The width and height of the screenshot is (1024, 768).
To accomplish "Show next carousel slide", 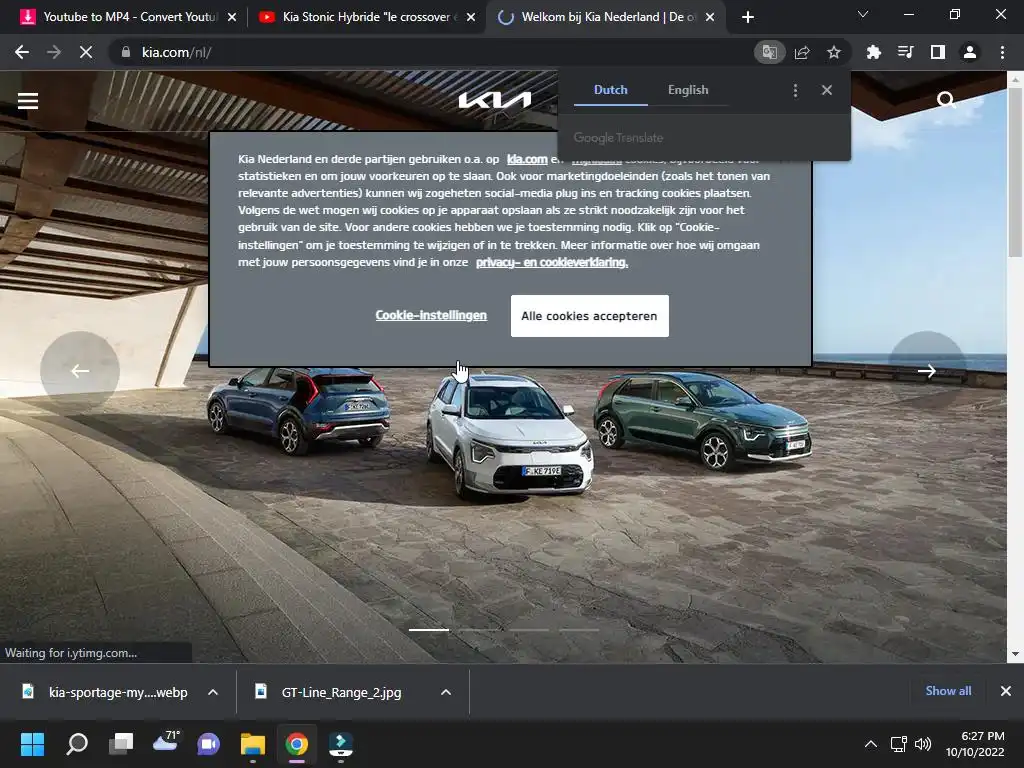I will tap(927, 370).
